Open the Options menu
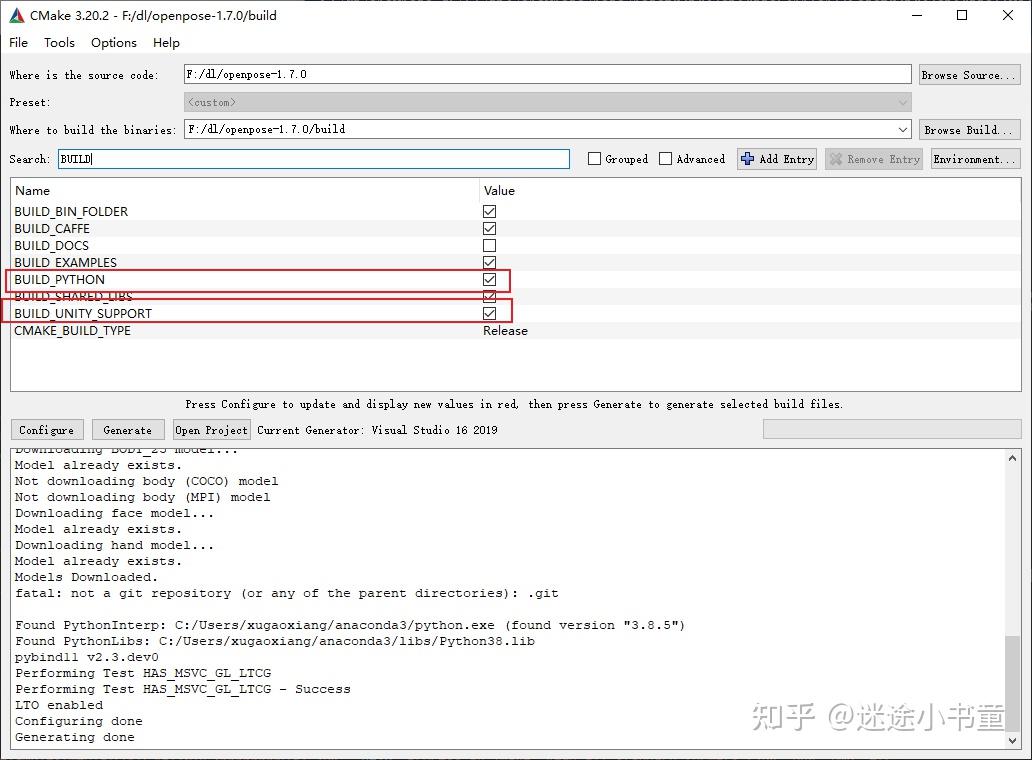1032x760 pixels. (113, 42)
